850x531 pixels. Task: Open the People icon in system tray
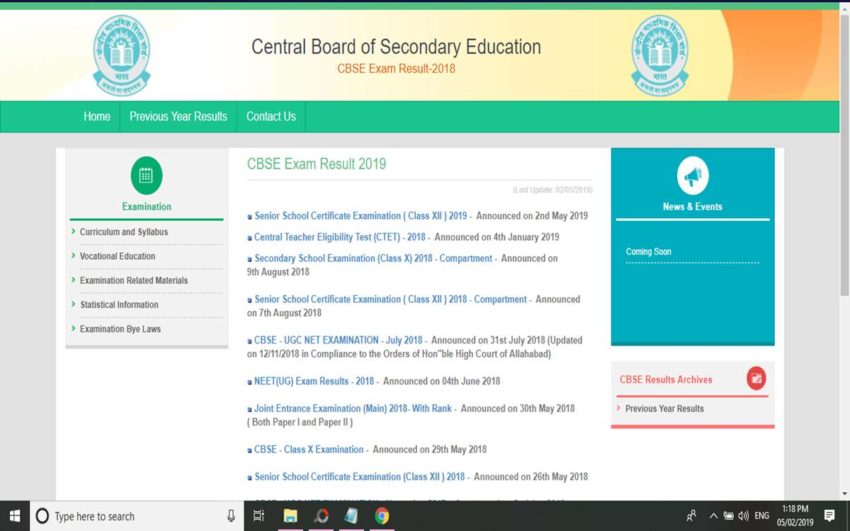pos(691,516)
